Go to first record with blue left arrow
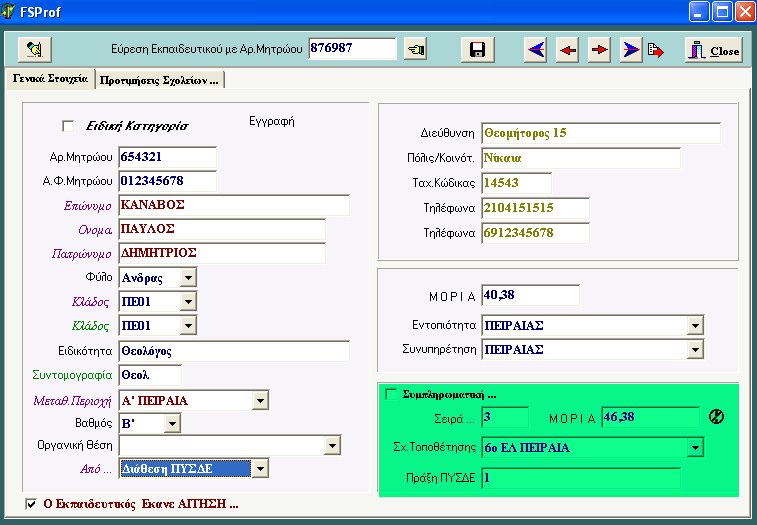The height and width of the screenshot is (525, 757). point(536,50)
